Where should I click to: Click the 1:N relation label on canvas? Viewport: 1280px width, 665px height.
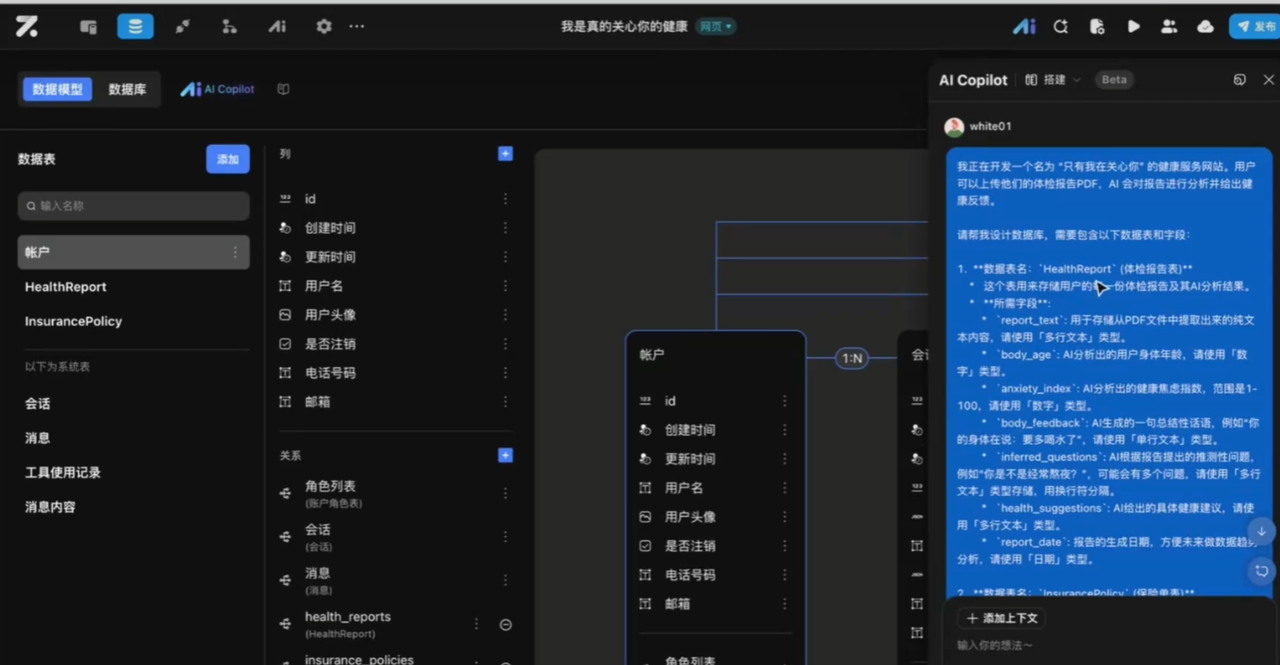click(x=851, y=358)
